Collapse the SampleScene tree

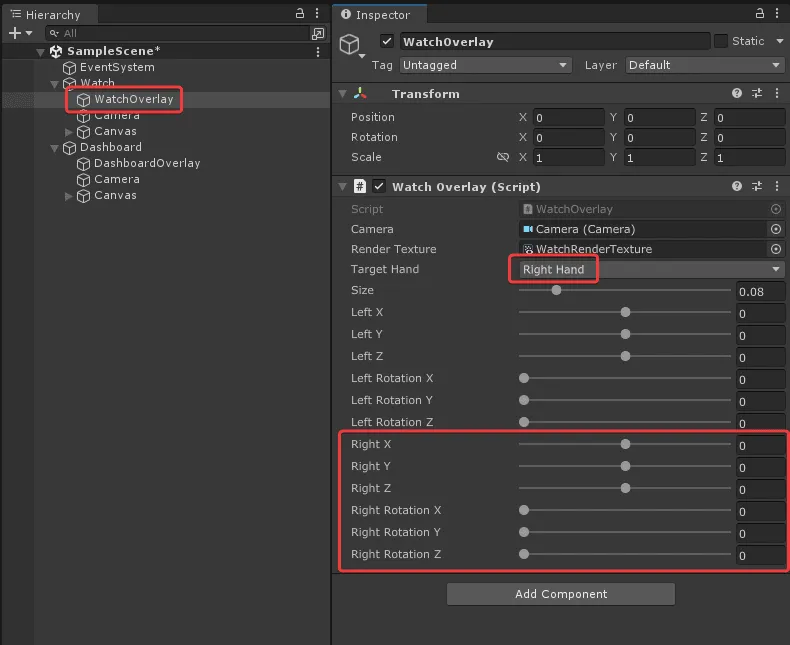pyautogui.click(x=41, y=52)
